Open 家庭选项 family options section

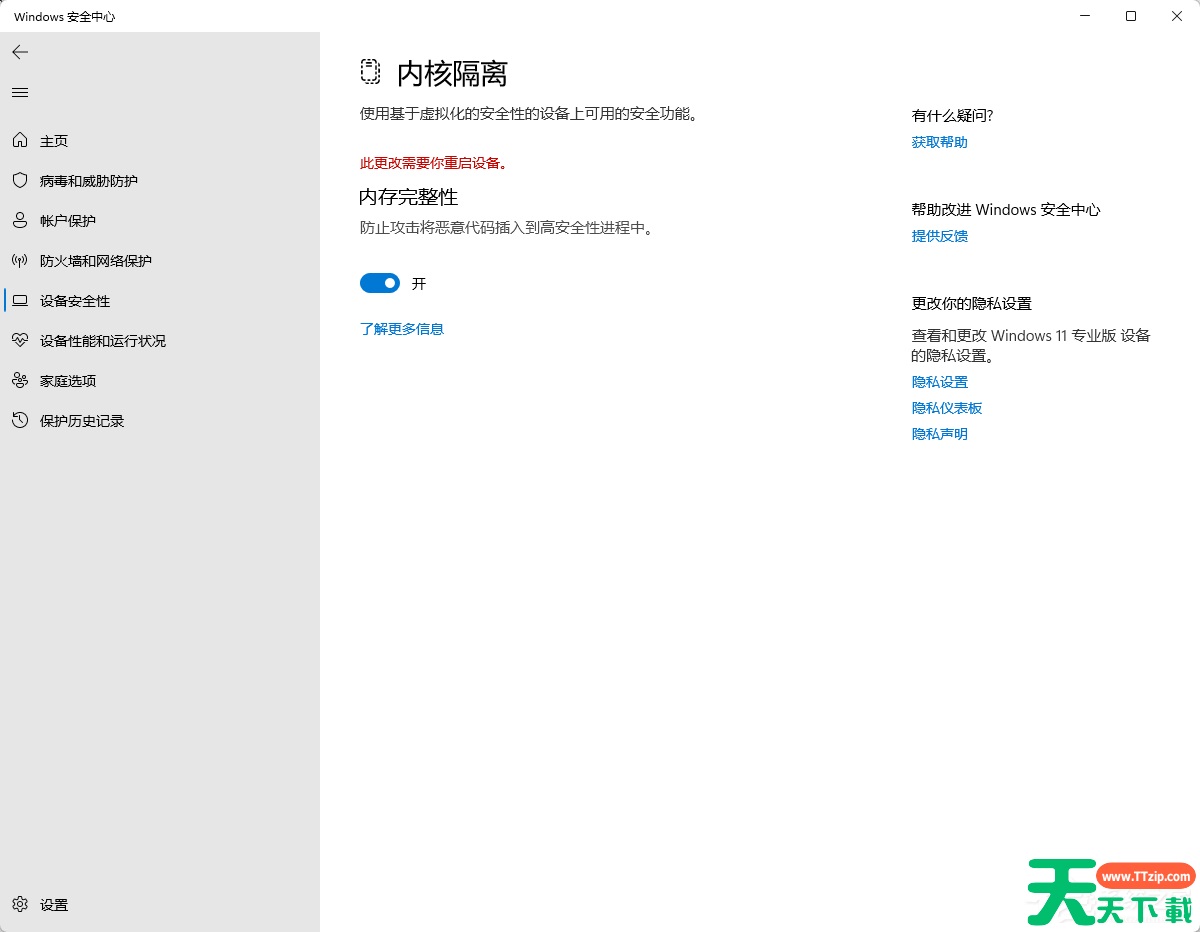pyautogui.click(x=70, y=380)
